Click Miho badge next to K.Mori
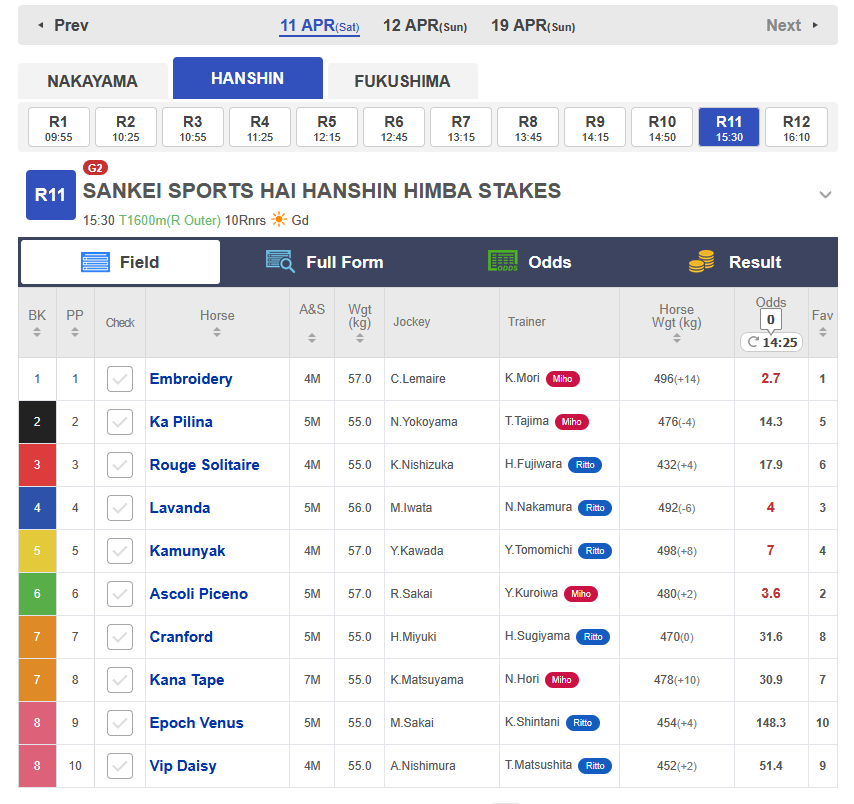The height and width of the screenshot is (804, 854). point(563,379)
